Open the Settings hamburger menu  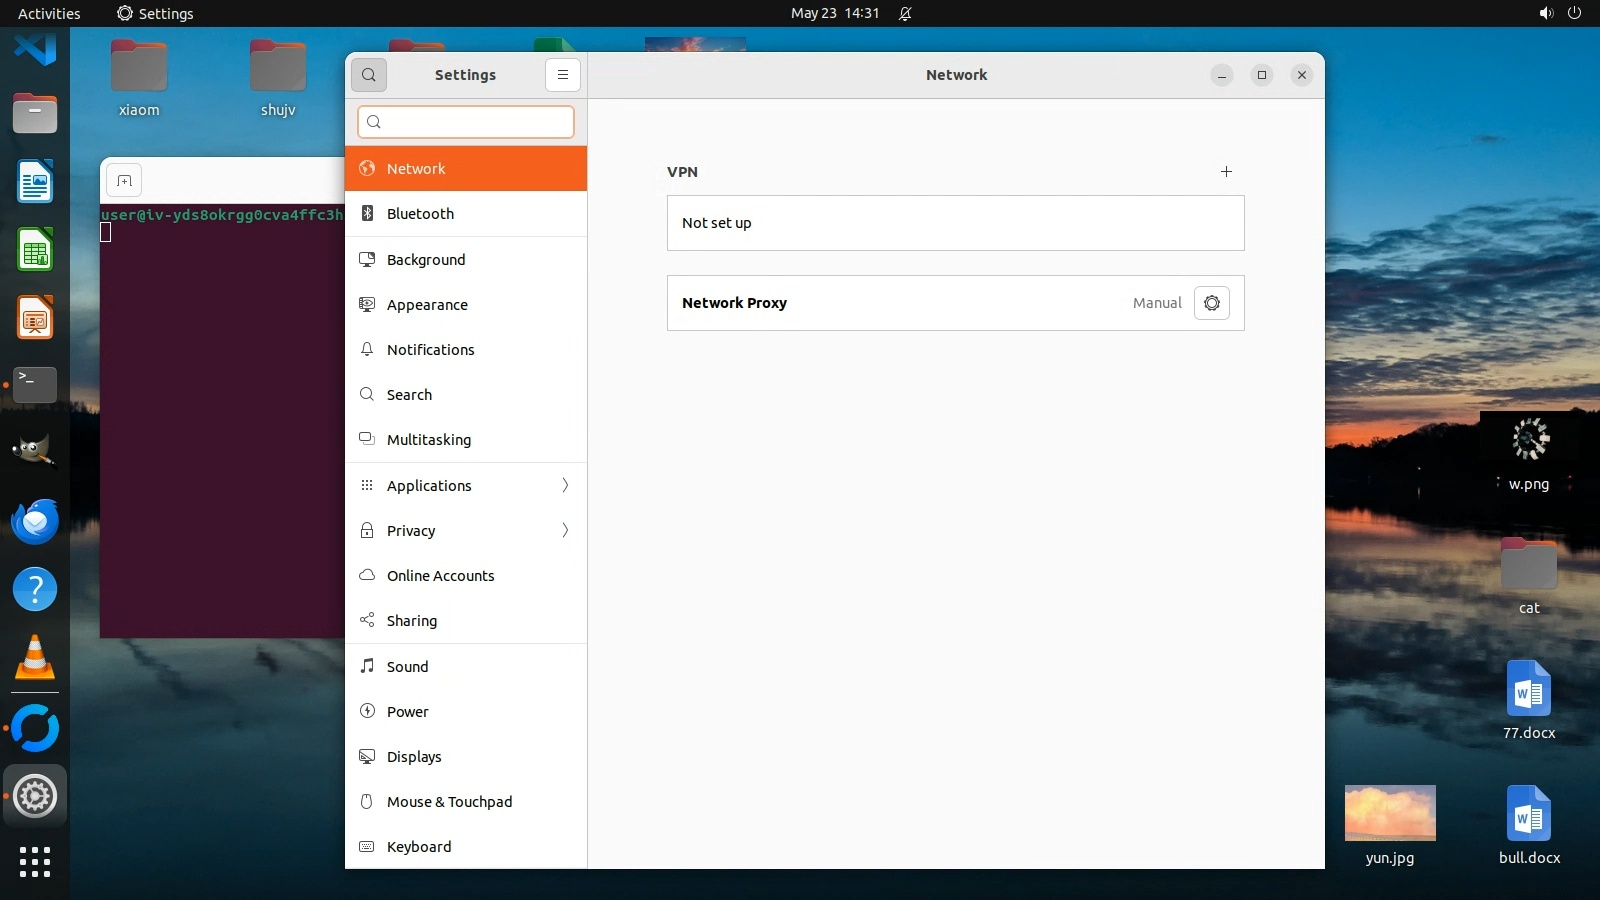coord(563,75)
